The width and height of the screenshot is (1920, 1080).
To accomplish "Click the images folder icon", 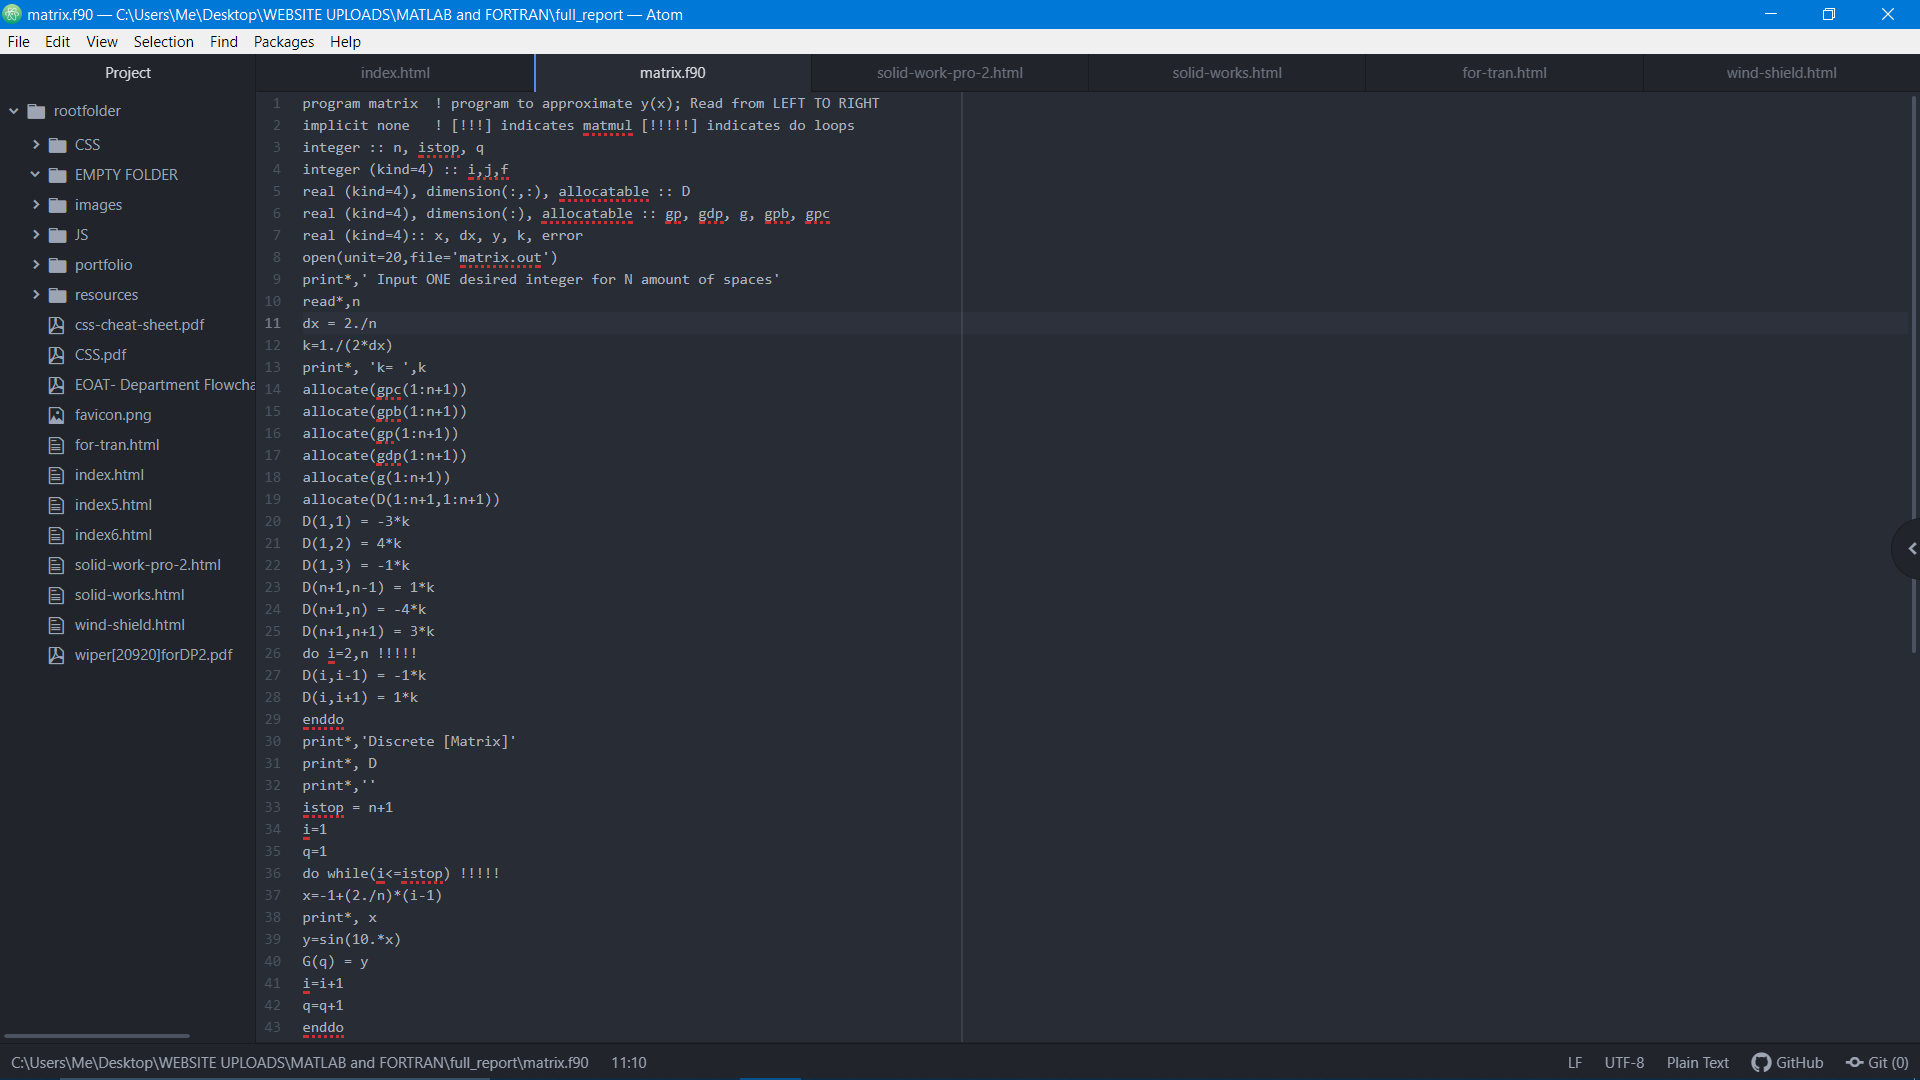I will [x=58, y=205].
